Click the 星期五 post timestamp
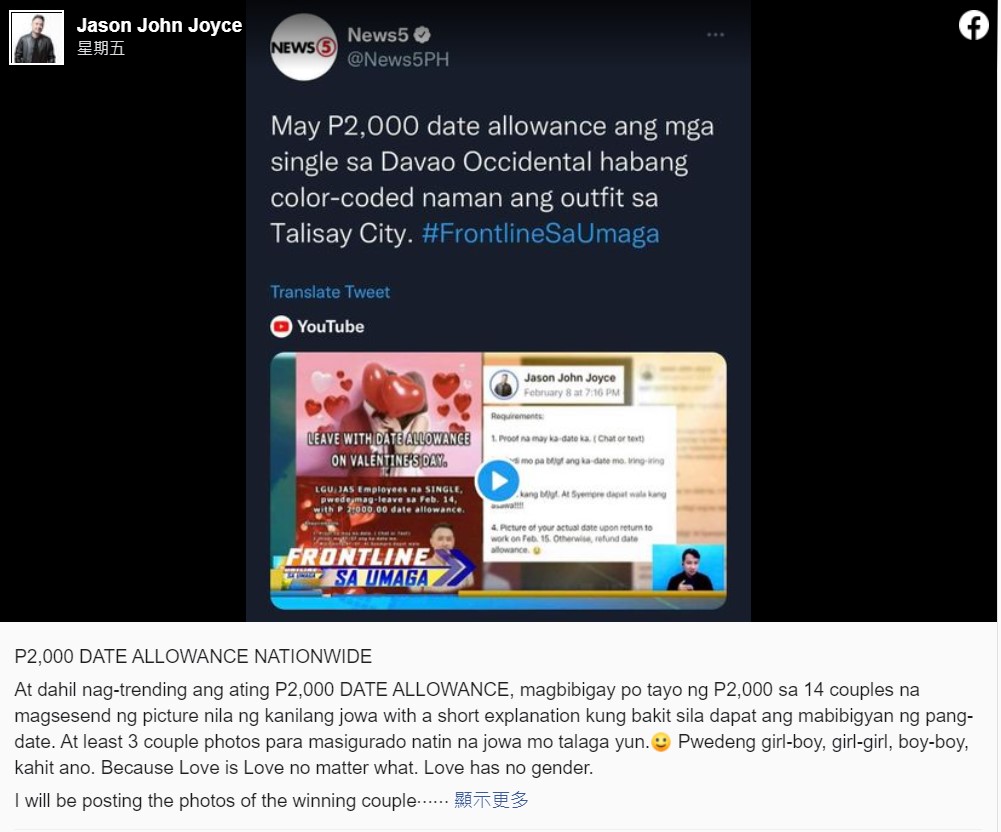The height and width of the screenshot is (832, 1001). (x=101, y=49)
